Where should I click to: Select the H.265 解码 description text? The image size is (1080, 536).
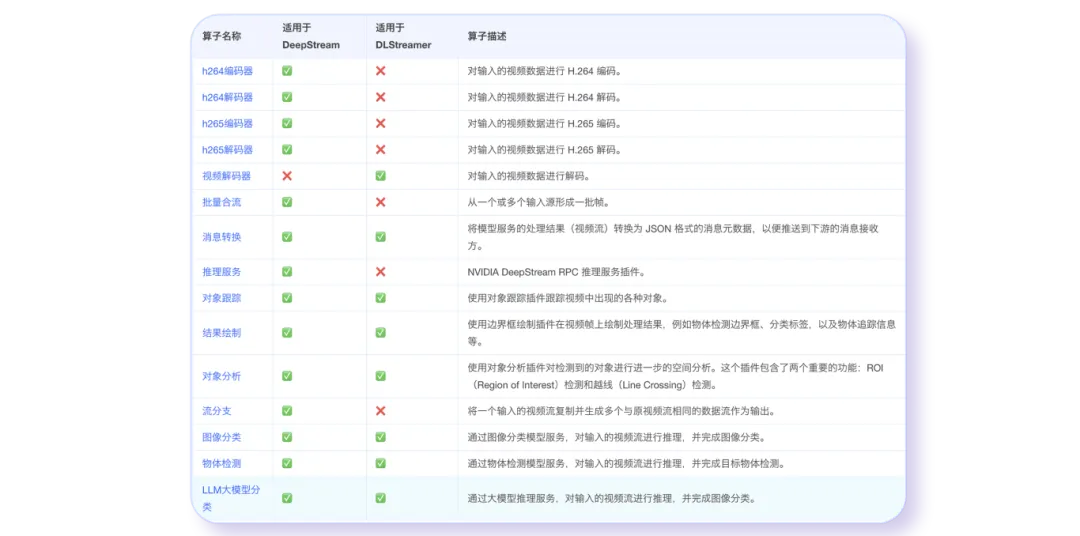tap(546, 150)
